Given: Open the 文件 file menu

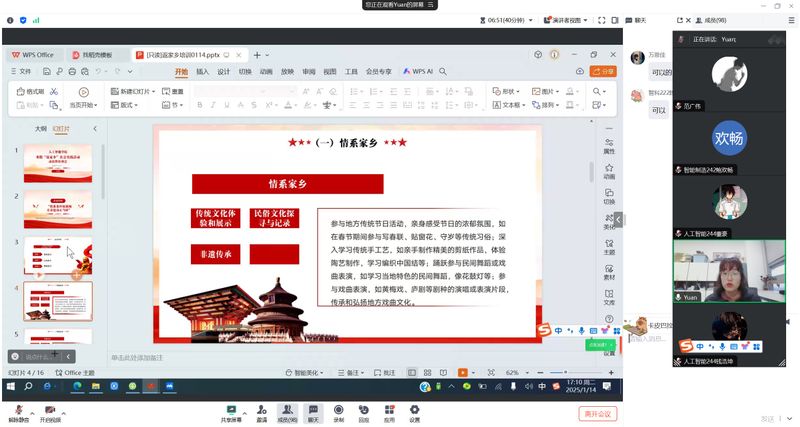Looking at the screenshot, I should pos(26,72).
